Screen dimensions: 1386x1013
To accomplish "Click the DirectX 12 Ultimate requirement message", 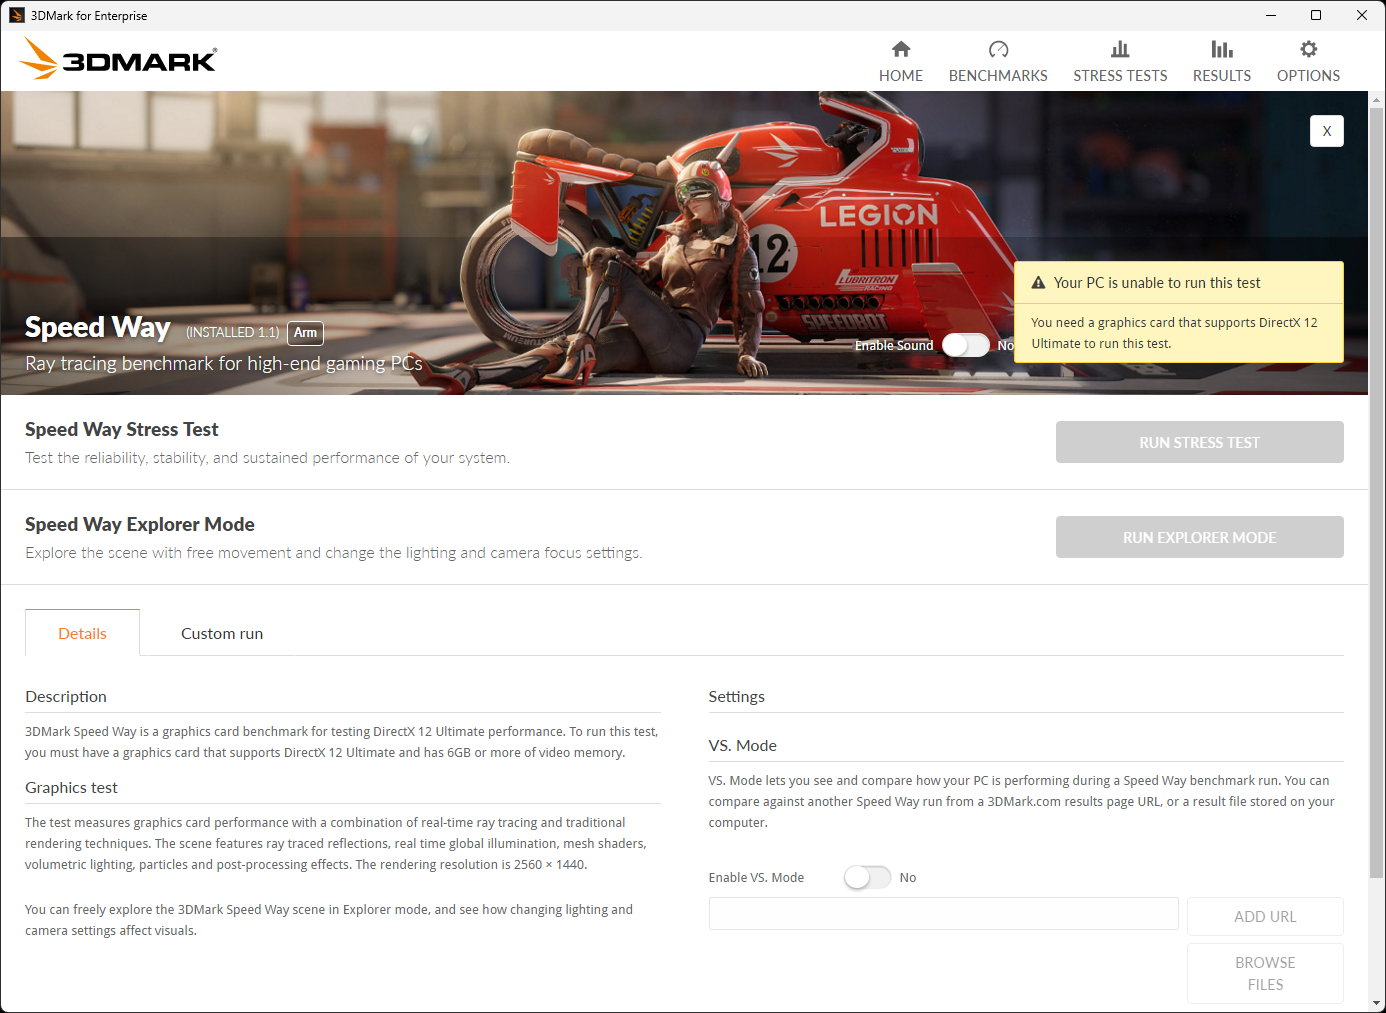I will (x=1174, y=333).
